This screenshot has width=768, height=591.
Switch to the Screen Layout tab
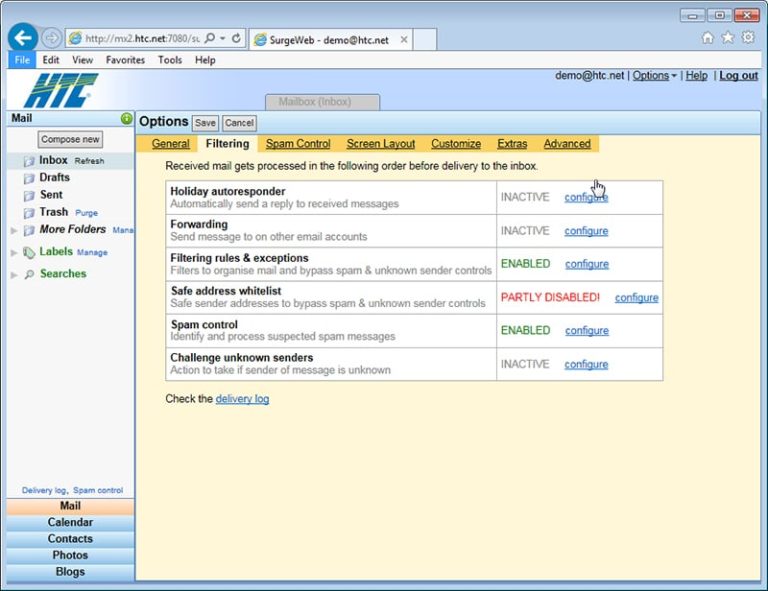[381, 143]
